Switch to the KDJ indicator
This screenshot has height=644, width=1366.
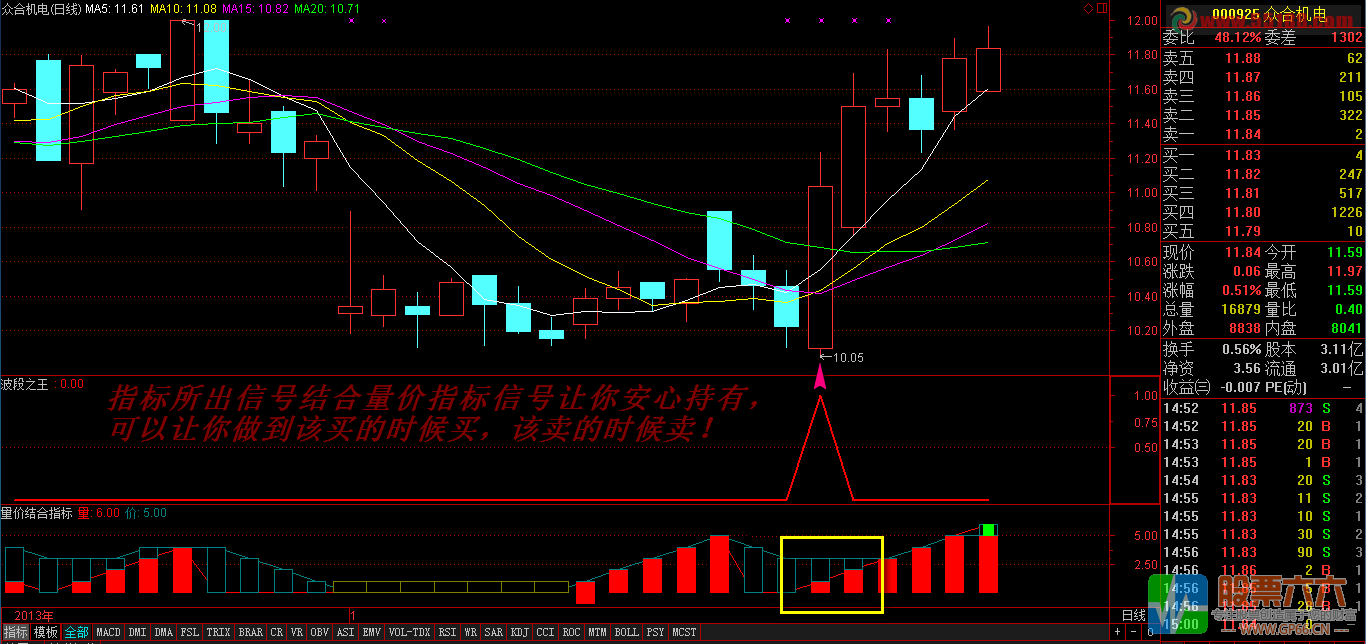(x=519, y=633)
